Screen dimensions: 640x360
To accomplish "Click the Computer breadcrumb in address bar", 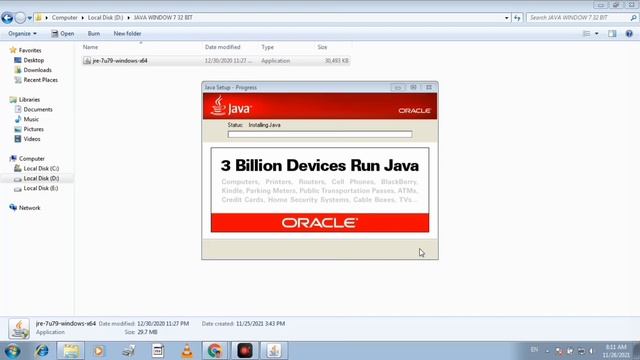I will coord(64,18).
